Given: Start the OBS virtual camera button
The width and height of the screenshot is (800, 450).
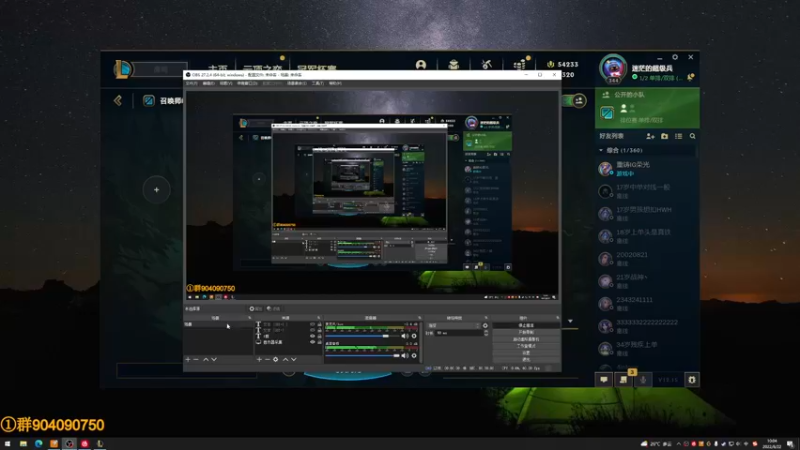Looking at the screenshot, I should click(x=526, y=339).
